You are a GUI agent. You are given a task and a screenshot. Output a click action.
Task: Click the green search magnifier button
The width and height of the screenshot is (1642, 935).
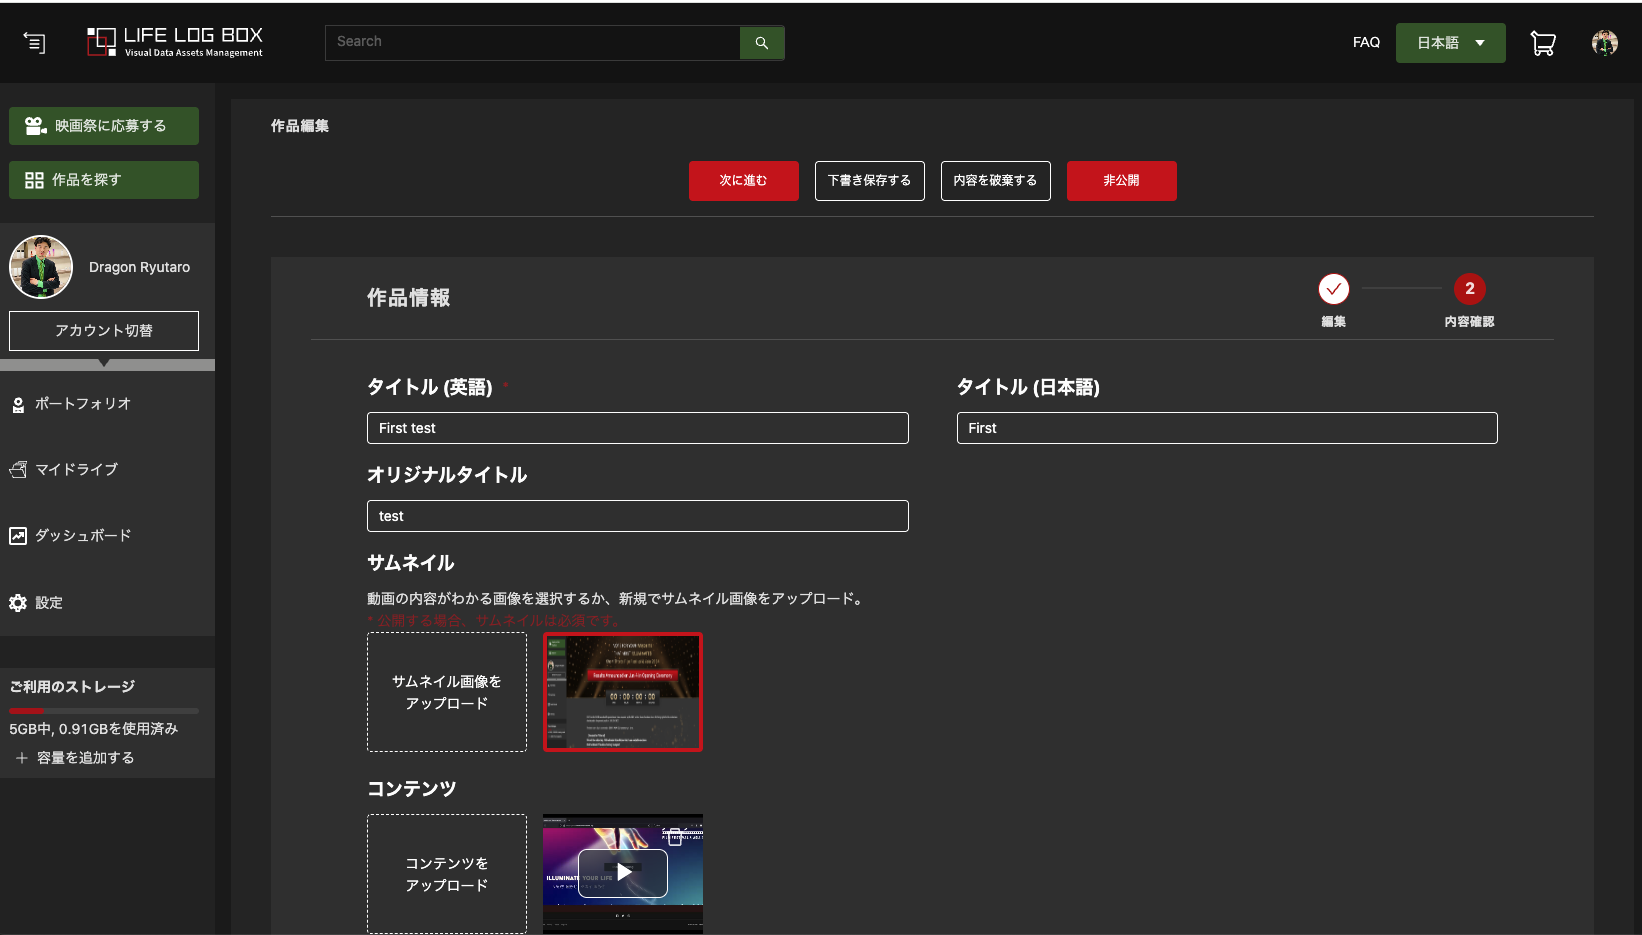(x=761, y=43)
